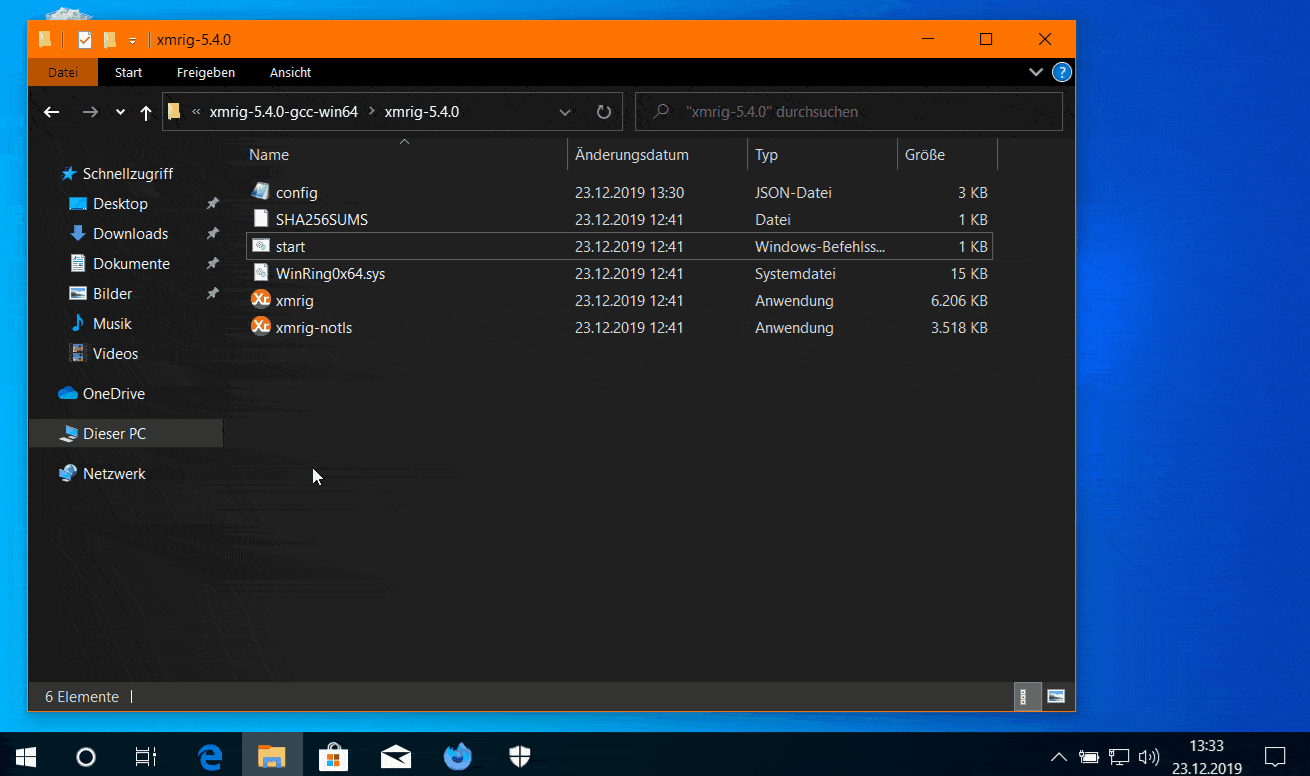
Task: Open Netzwerk in the navigation pane
Action: pos(114,473)
